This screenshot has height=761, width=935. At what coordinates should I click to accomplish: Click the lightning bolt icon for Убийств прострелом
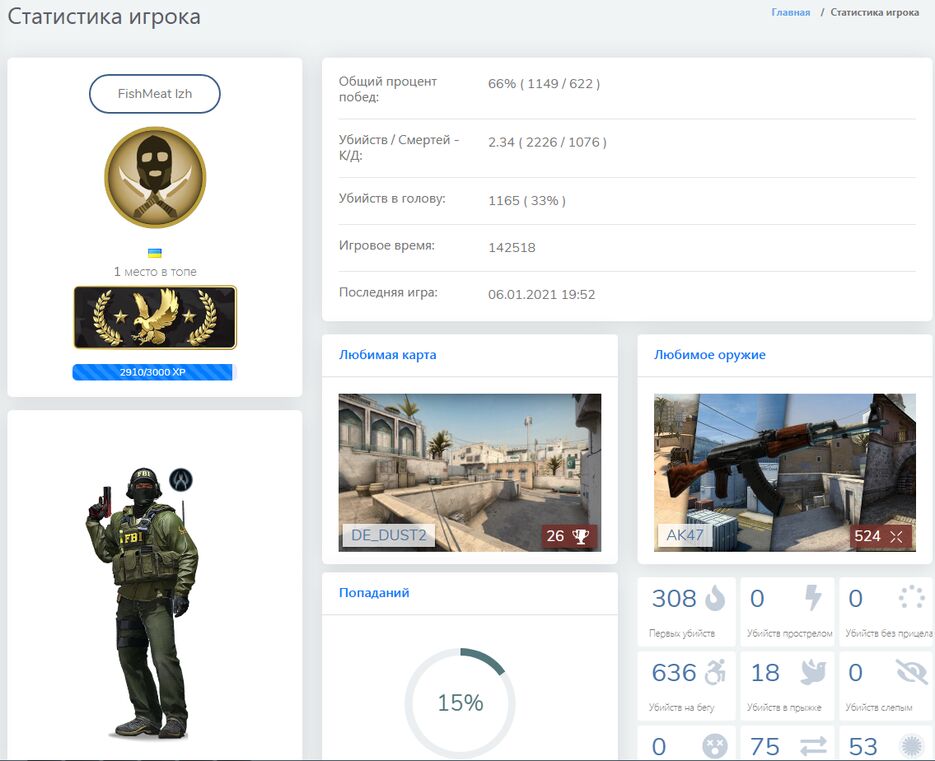pyautogui.click(x=813, y=598)
